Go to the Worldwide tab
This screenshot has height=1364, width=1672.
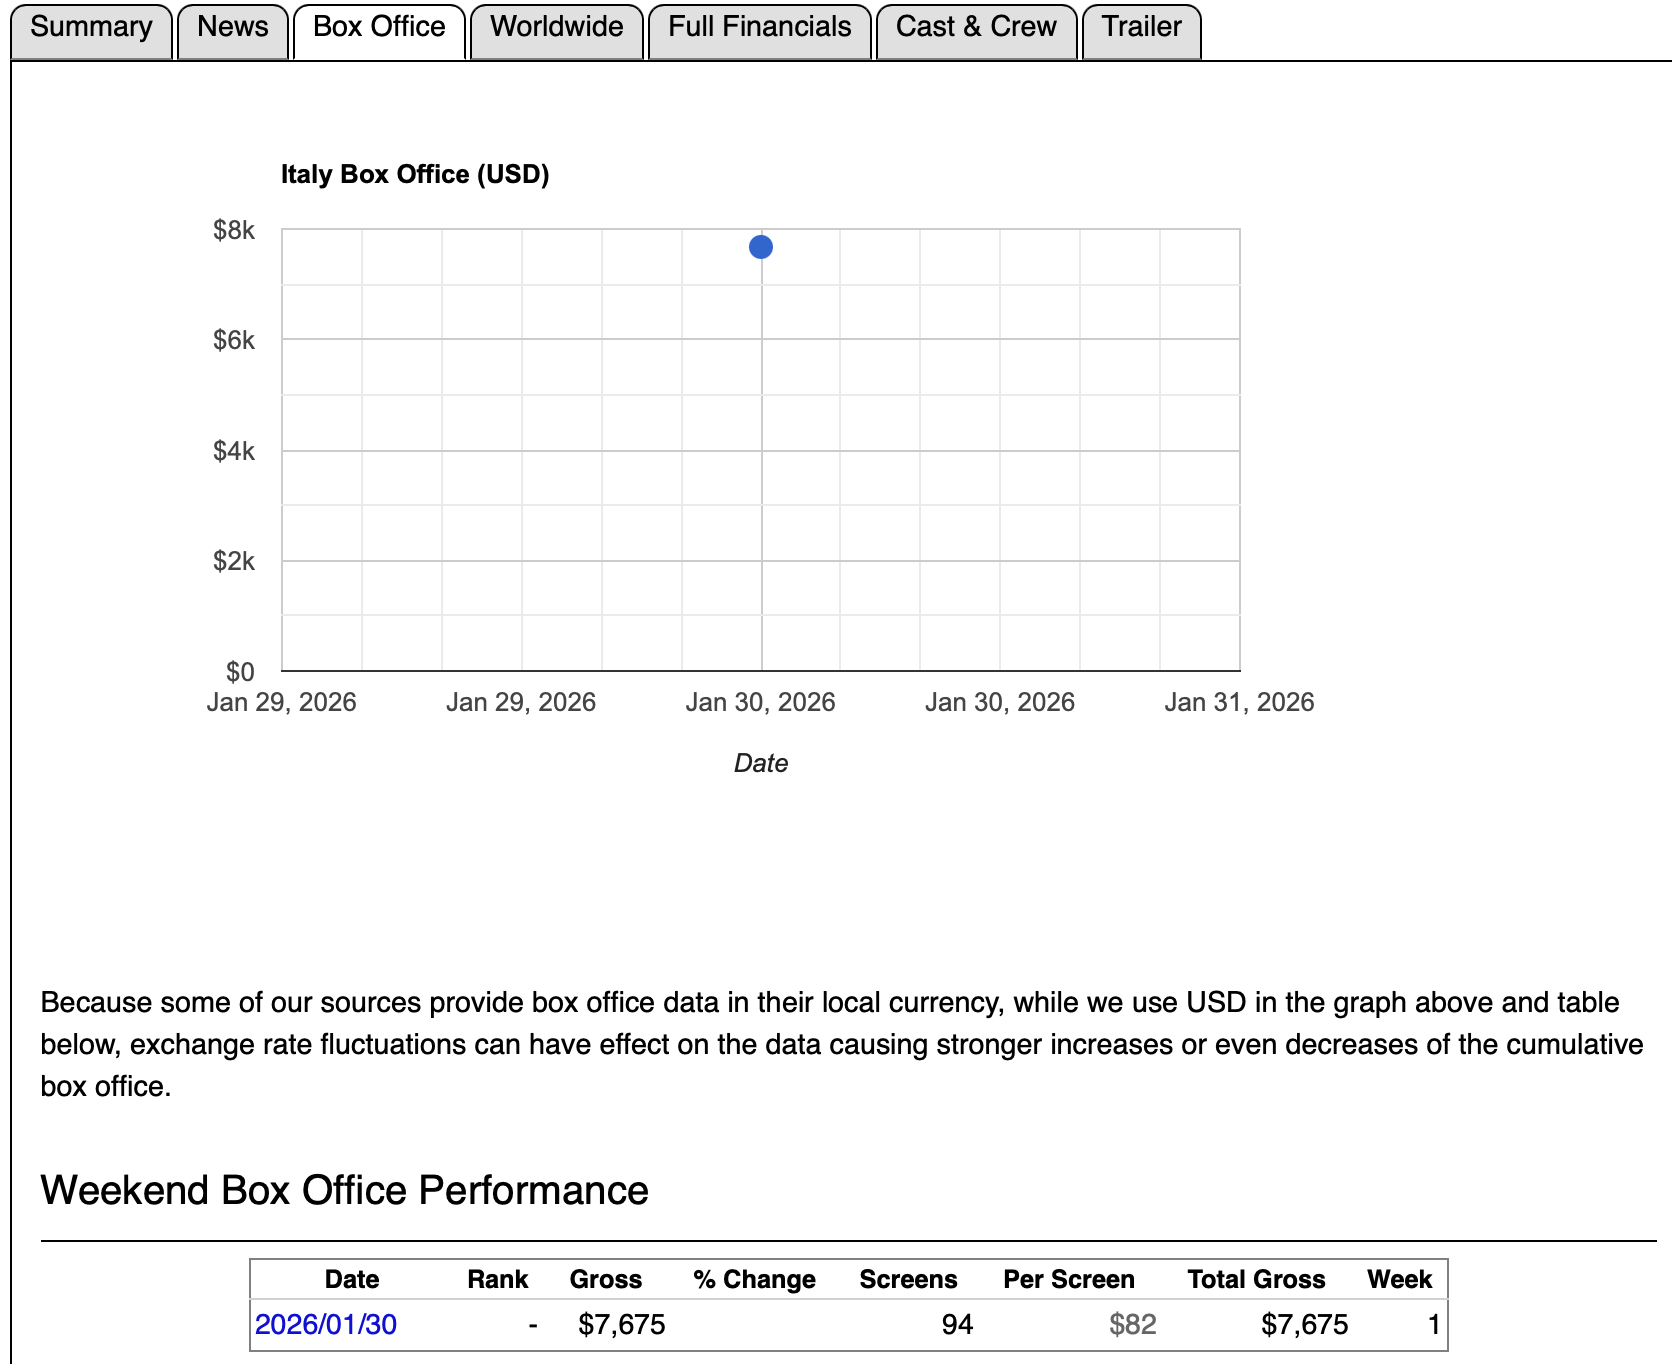[556, 28]
